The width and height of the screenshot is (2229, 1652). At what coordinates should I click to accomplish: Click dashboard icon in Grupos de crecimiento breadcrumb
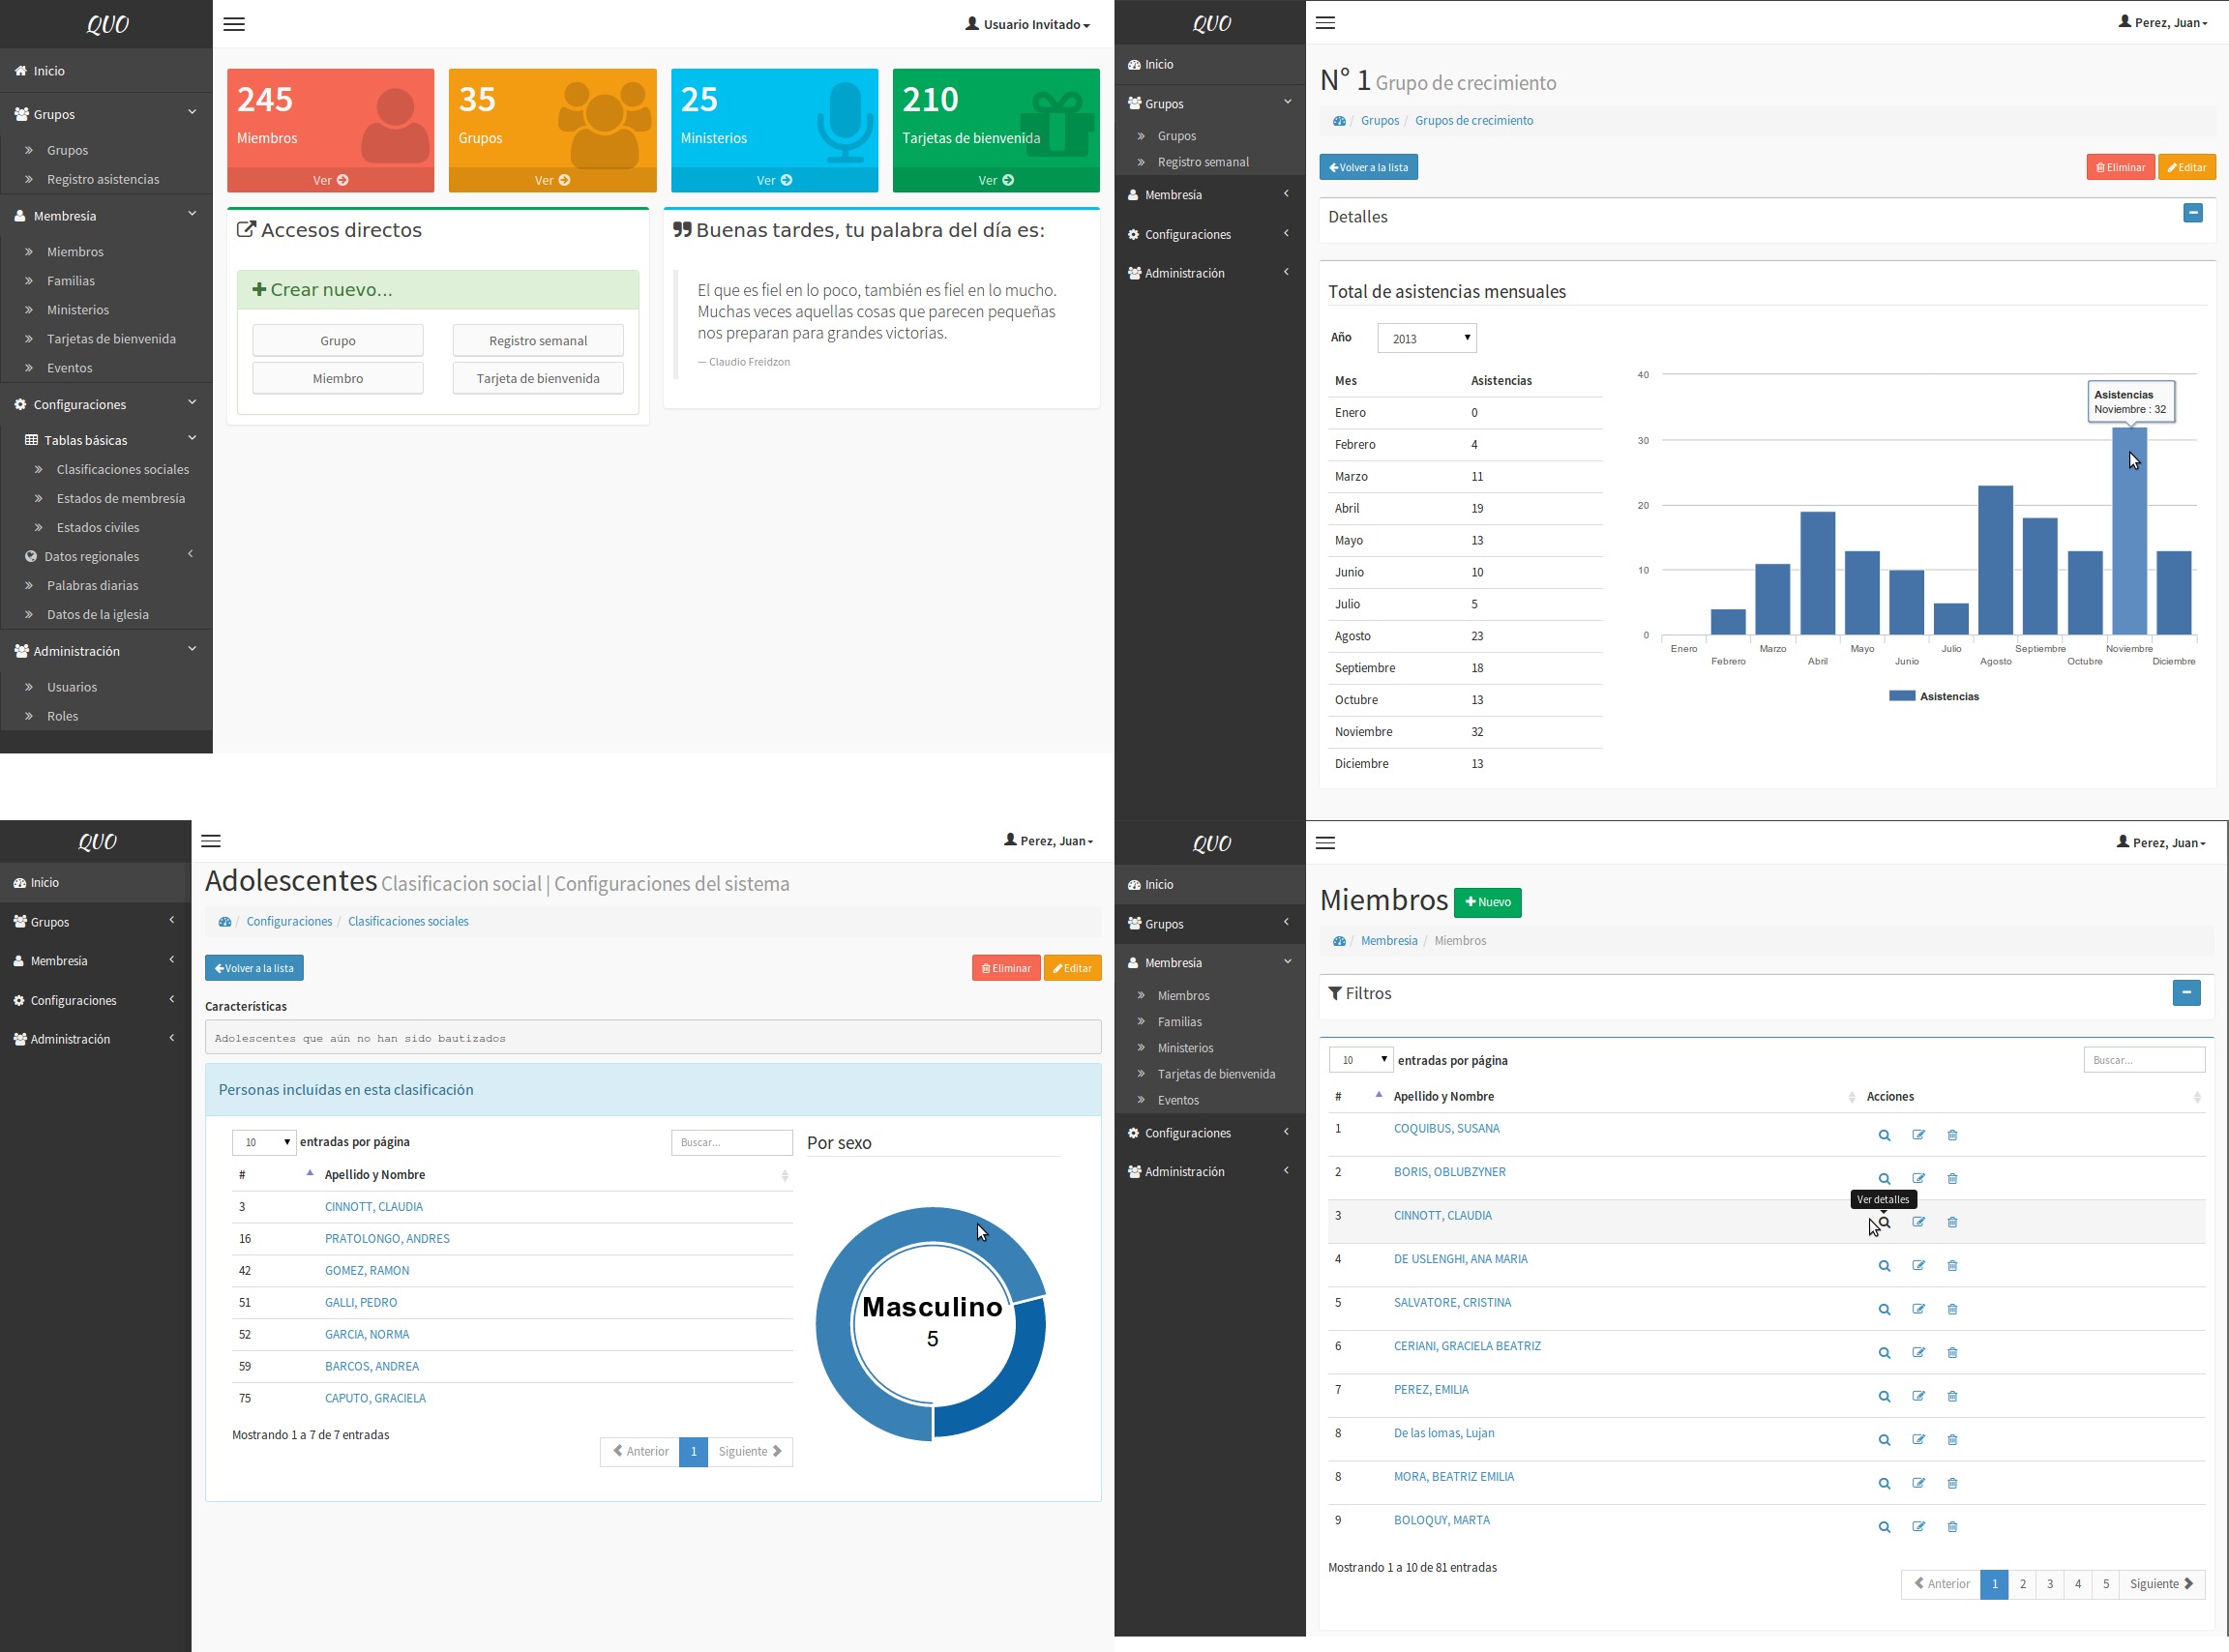[1339, 121]
